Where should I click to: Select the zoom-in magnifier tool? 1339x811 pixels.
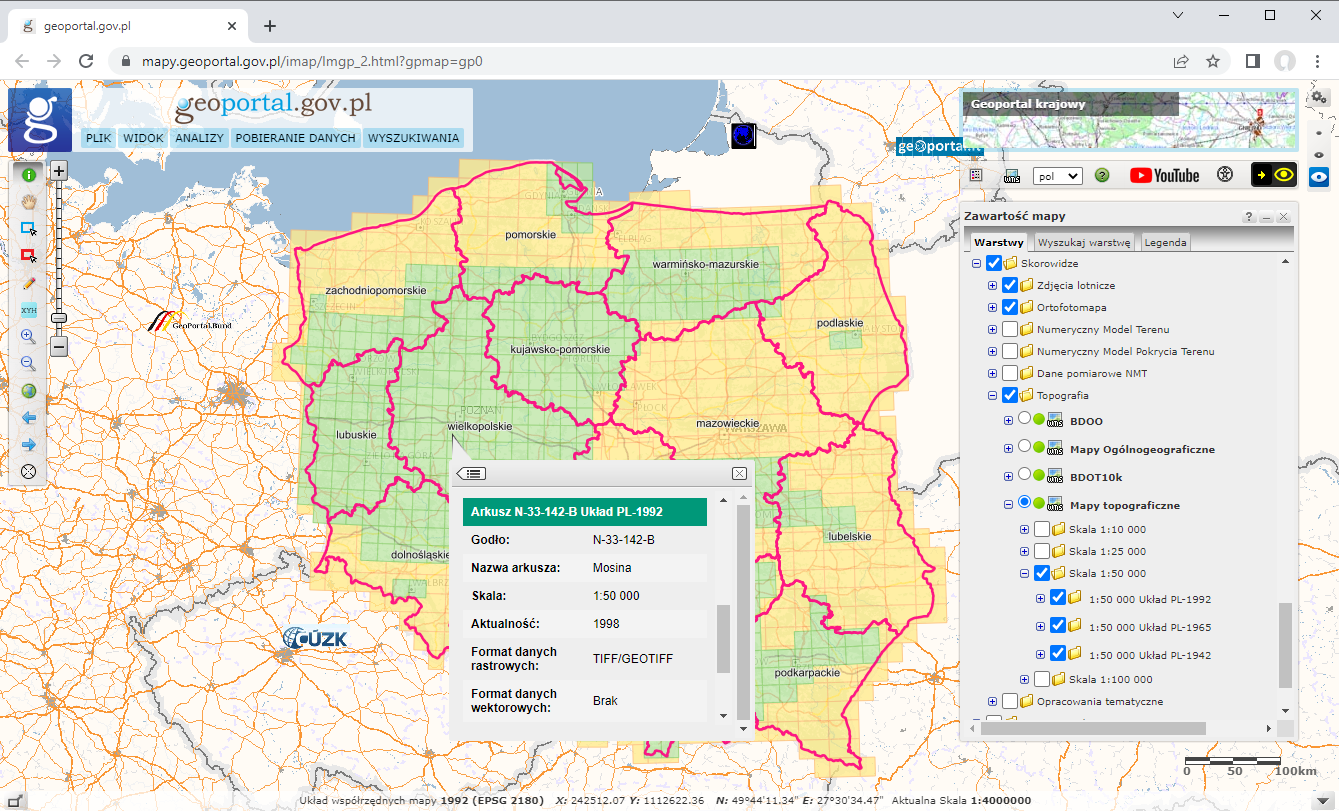29,336
